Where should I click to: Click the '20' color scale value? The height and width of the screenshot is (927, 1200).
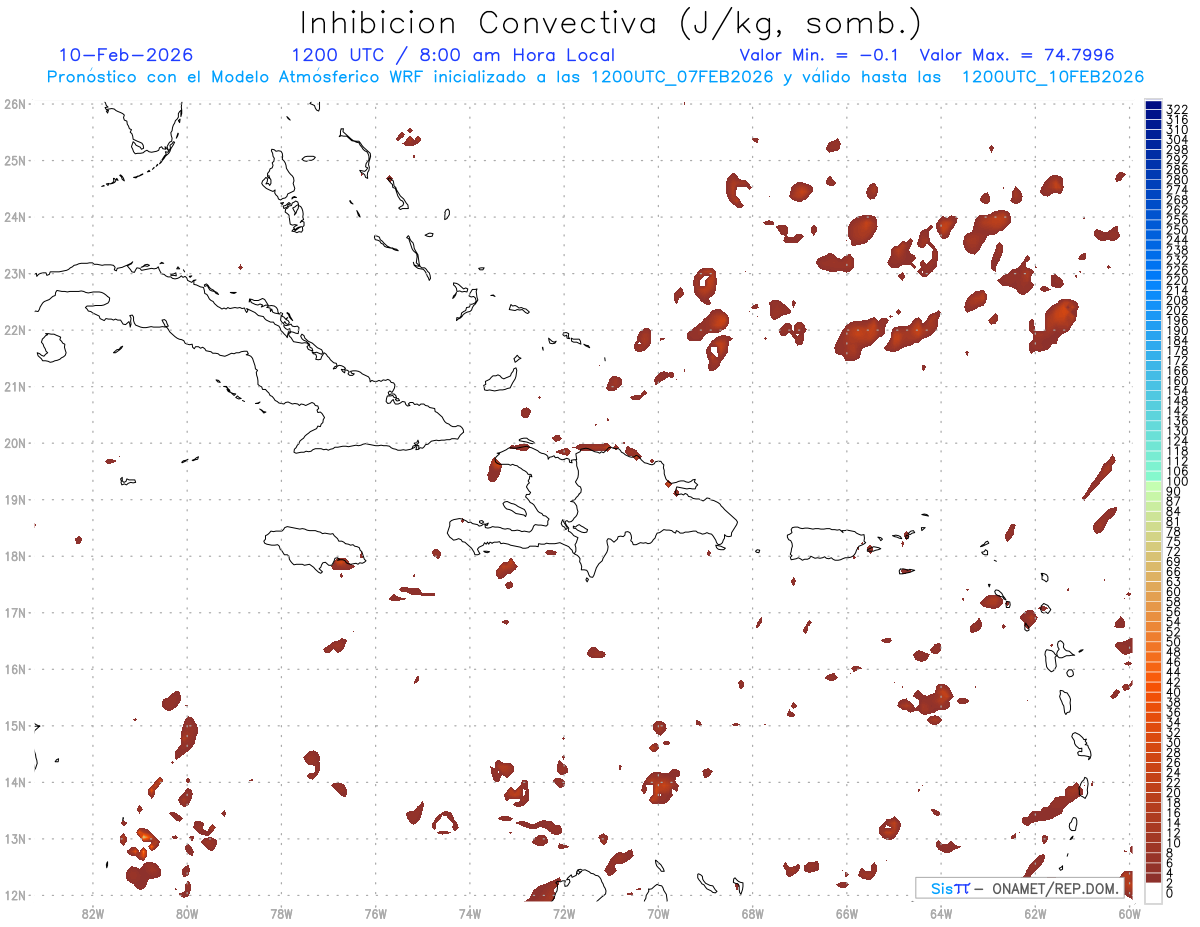coord(1174,792)
